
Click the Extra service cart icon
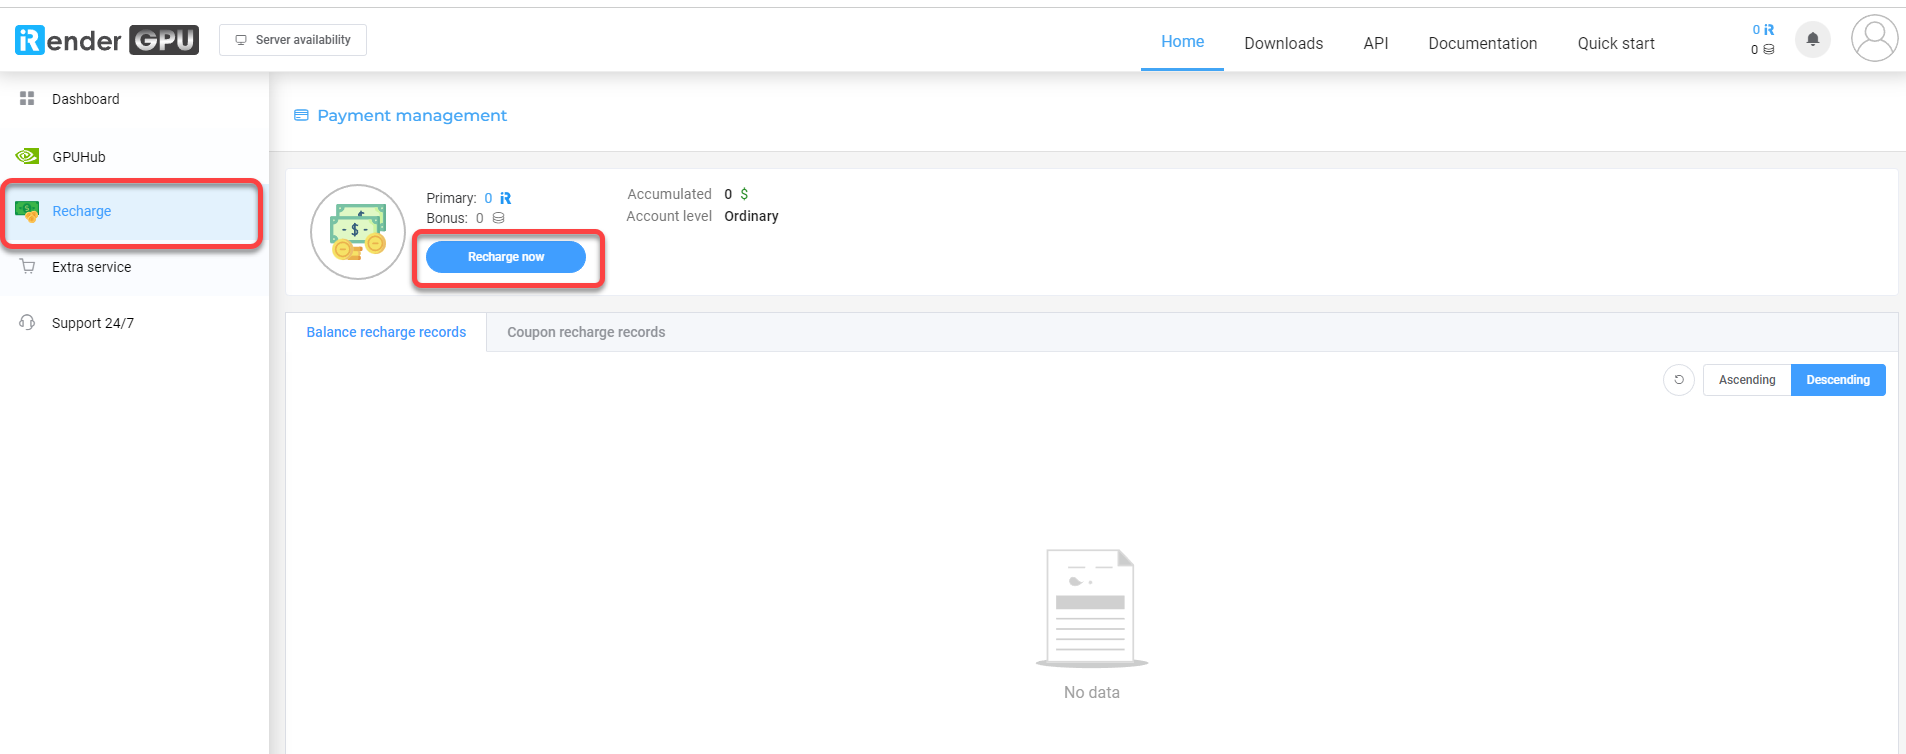click(x=27, y=267)
